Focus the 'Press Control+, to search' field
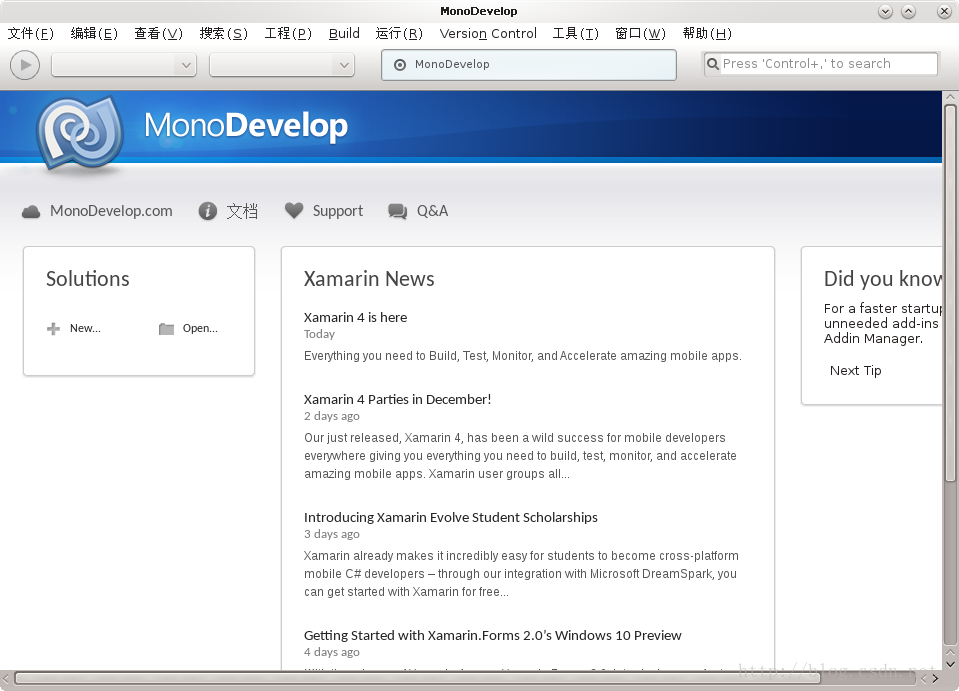Viewport: 959px width, 691px height. click(820, 64)
